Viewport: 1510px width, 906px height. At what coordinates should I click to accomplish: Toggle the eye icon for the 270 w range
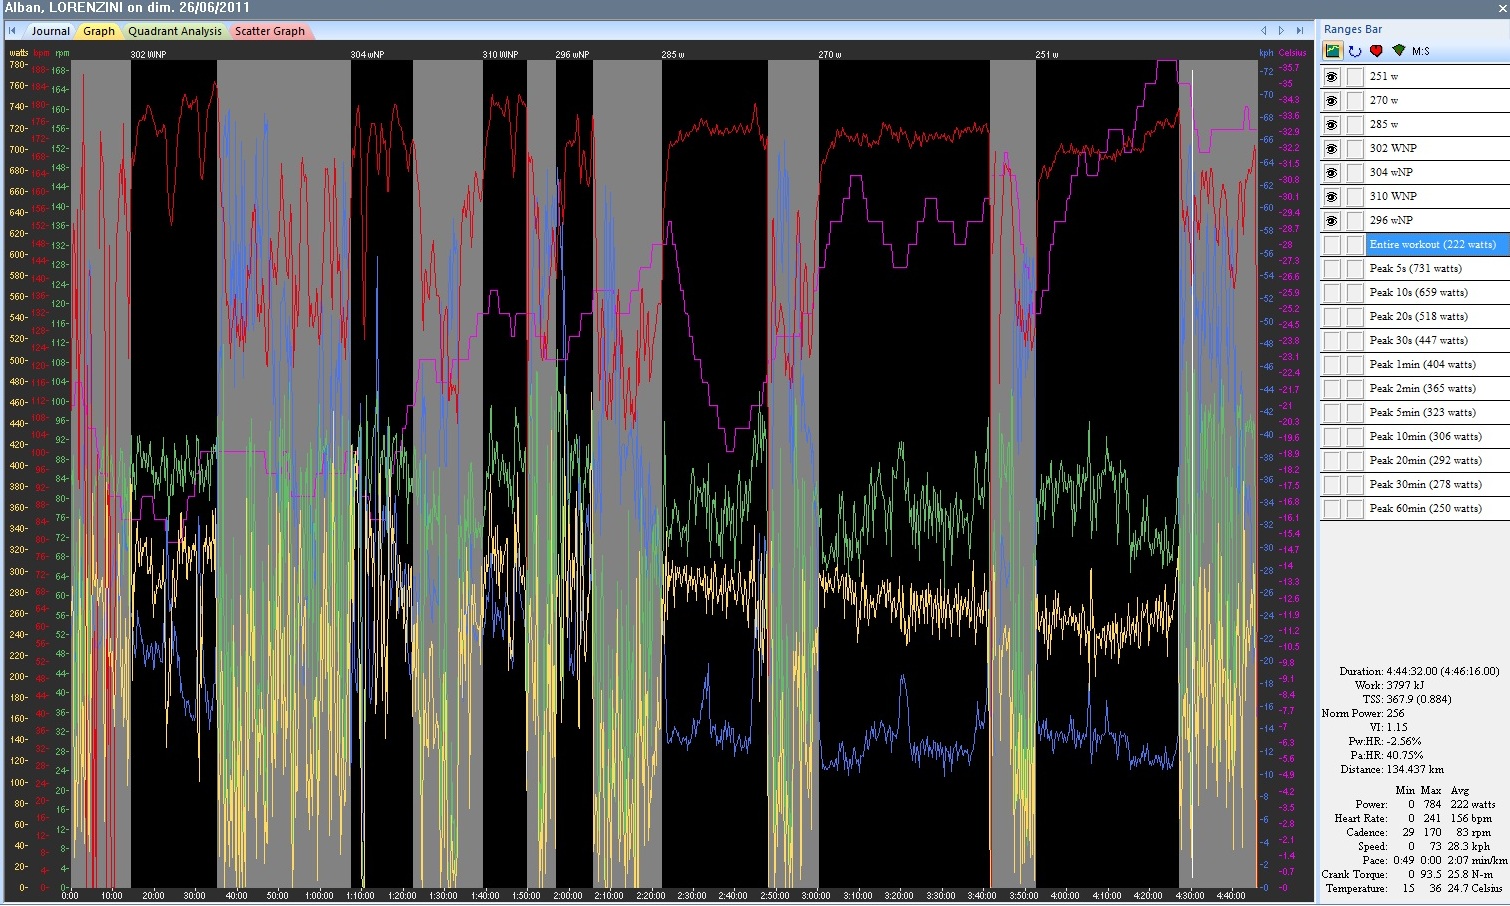[x=1332, y=100]
